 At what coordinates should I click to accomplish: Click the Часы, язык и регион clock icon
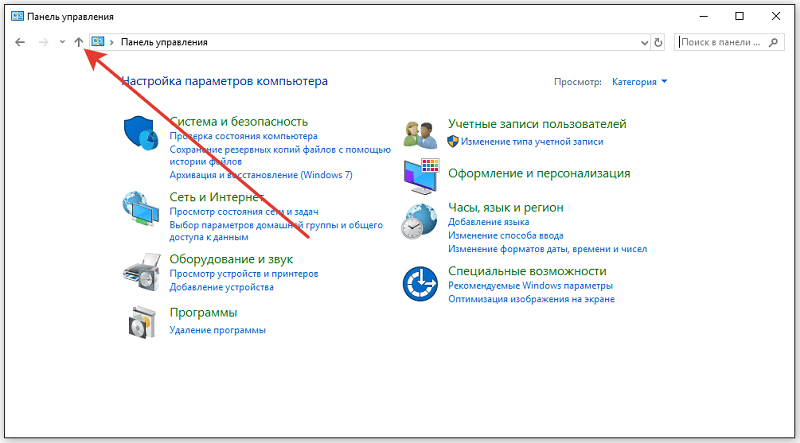coord(419,221)
